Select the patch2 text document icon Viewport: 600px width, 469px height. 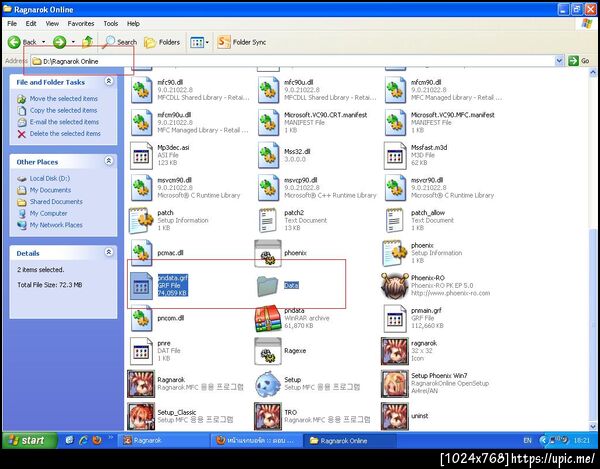[267, 220]
